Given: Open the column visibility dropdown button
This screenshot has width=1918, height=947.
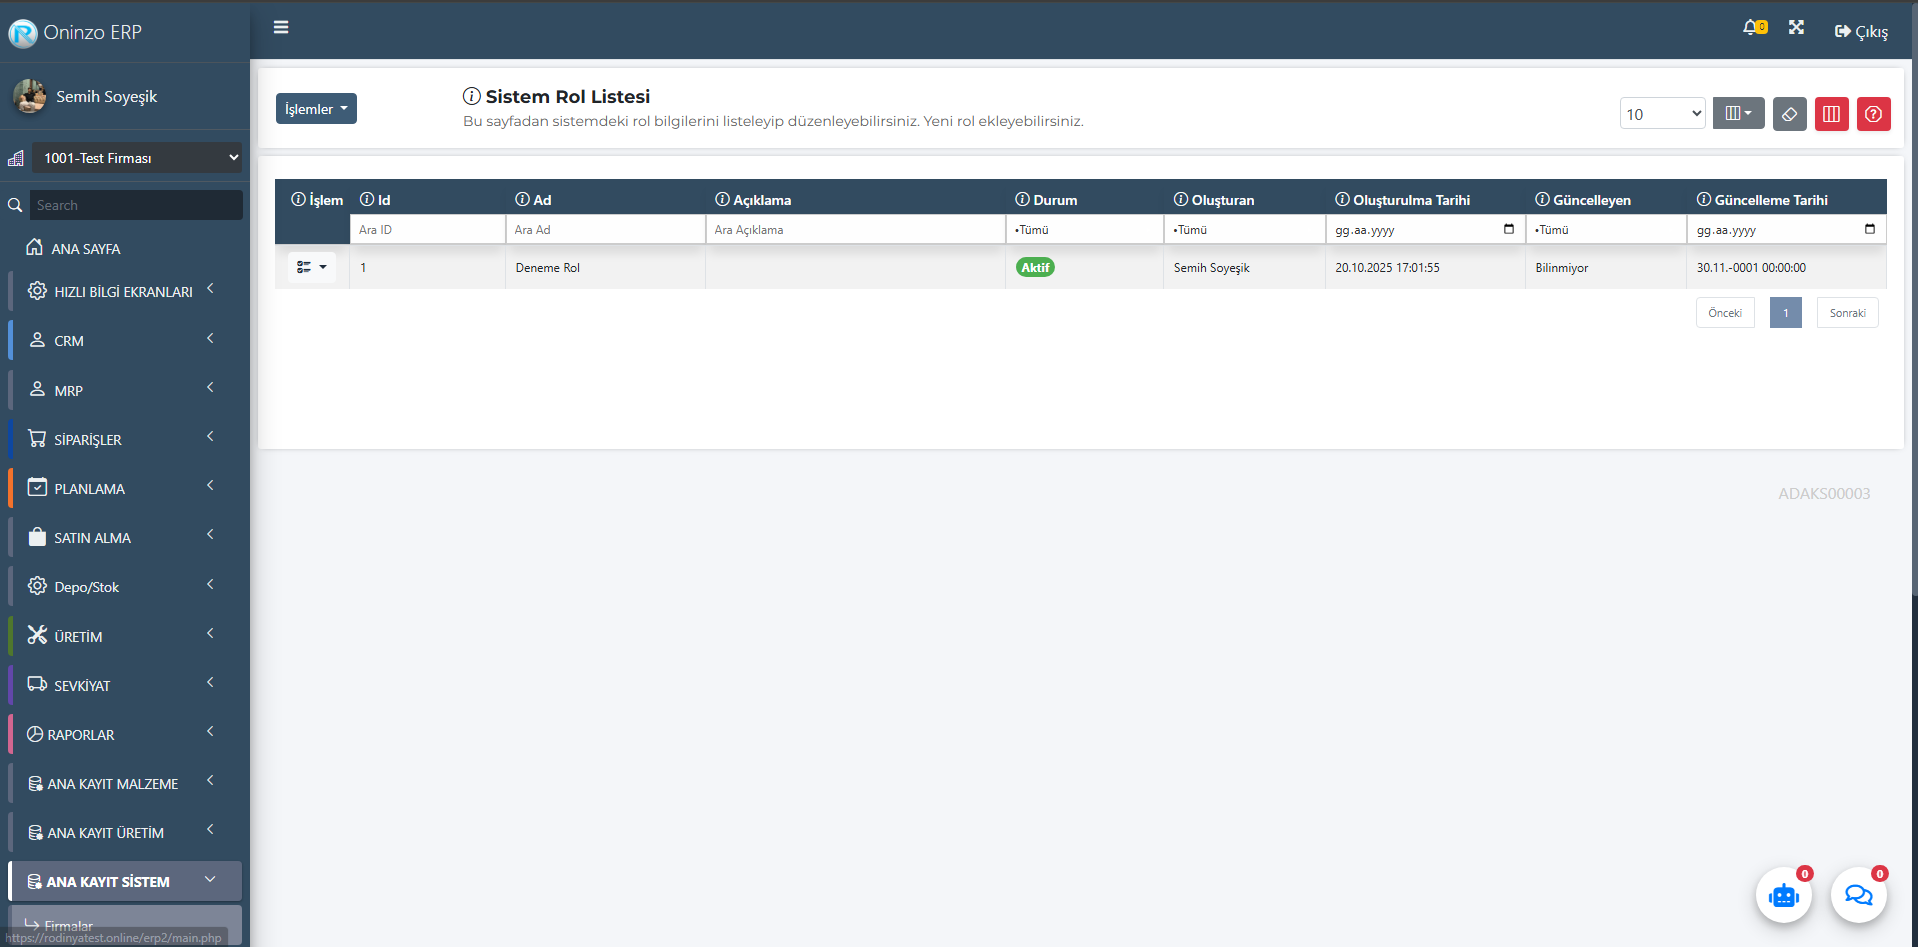Looking at the screenshot, I should tap(1738, 113).
